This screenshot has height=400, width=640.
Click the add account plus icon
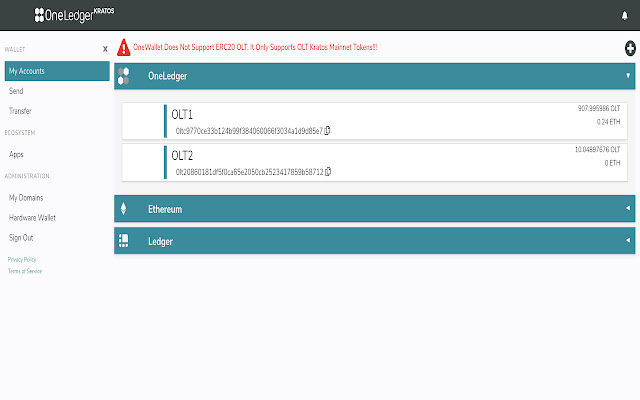pos(630,48)
